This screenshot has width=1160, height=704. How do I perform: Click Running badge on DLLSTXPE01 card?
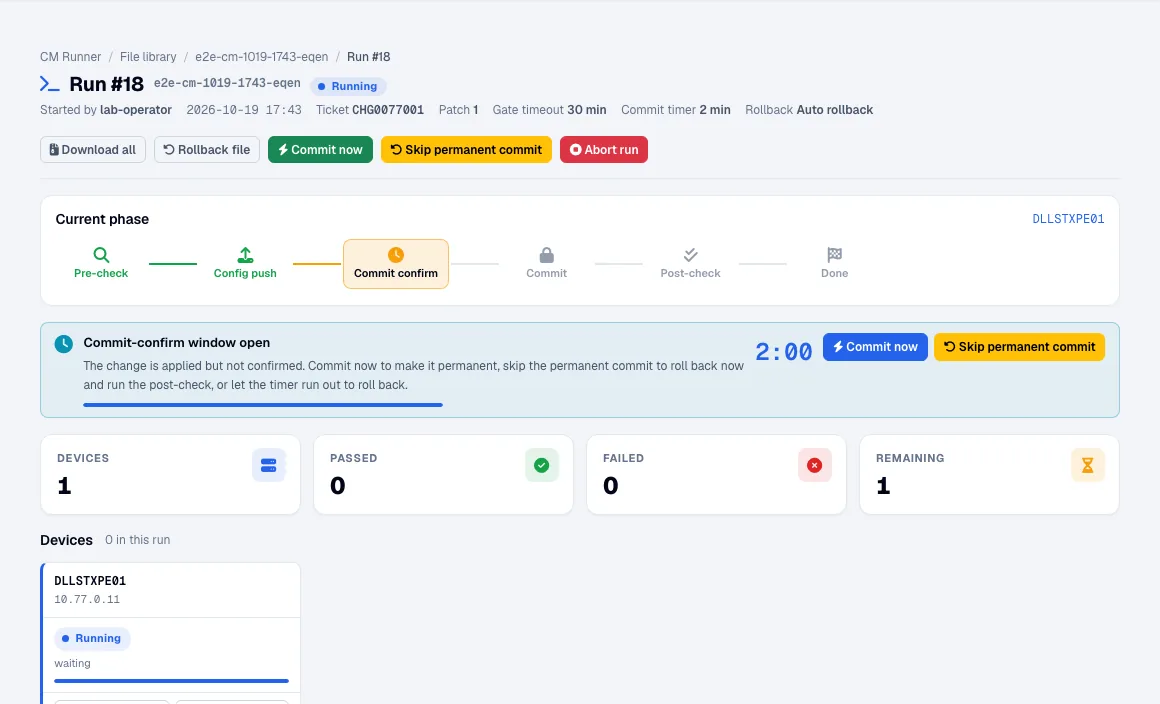point(92,638)
